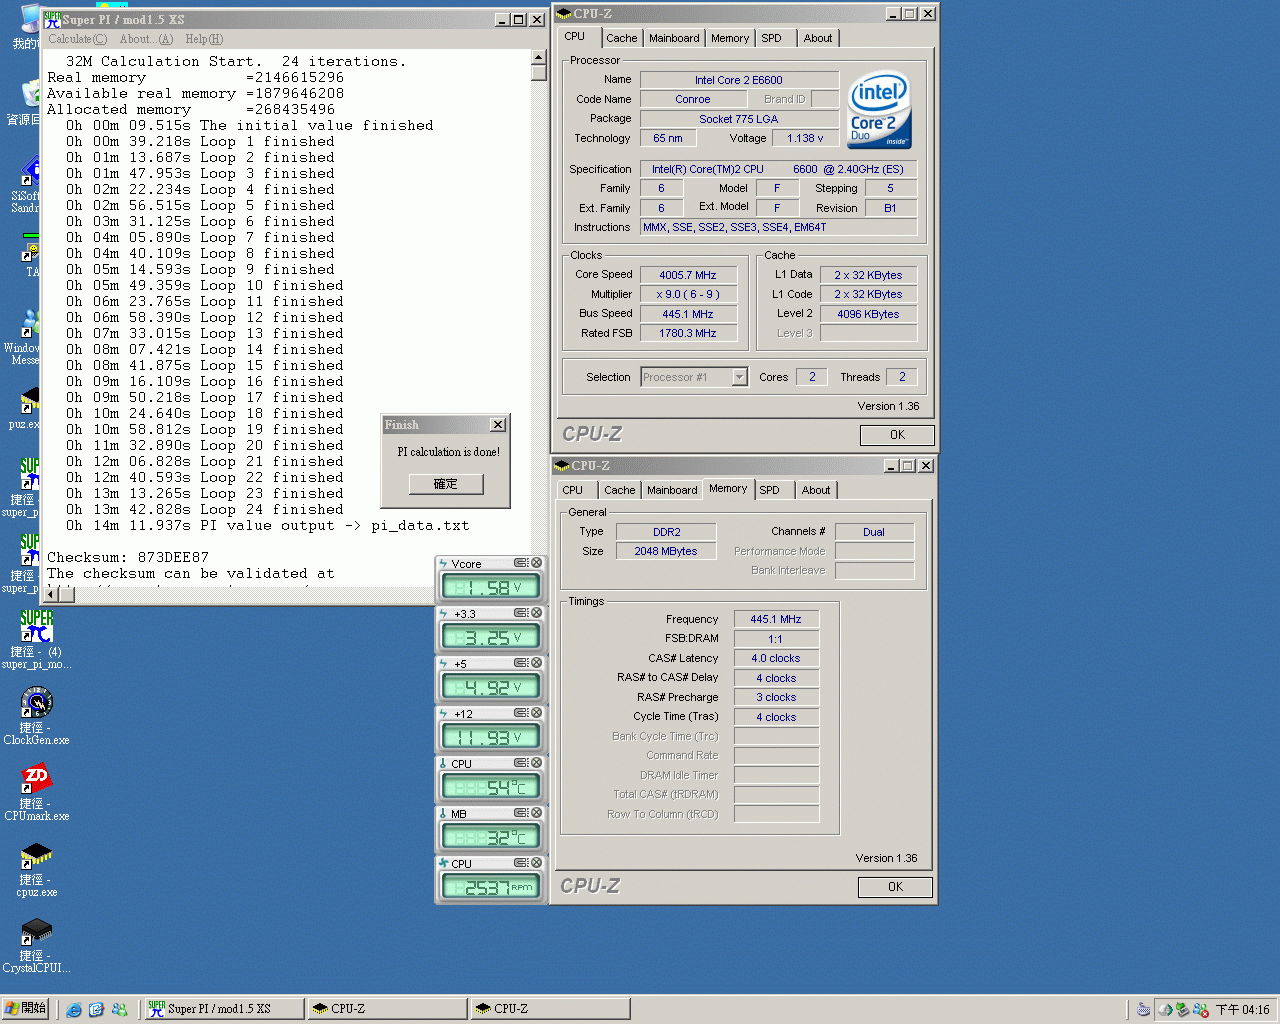Click the Memory Size 2048 MBytes value

(x=666, y=551)
